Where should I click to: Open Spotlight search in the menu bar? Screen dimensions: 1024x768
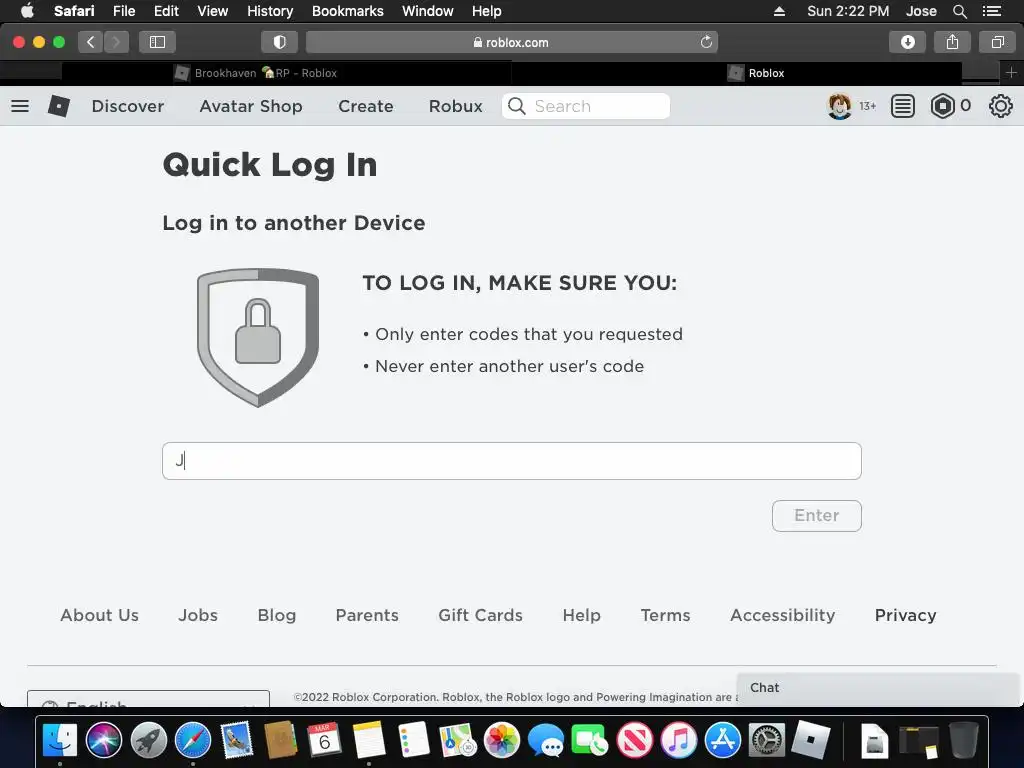[x=959, y=11]
